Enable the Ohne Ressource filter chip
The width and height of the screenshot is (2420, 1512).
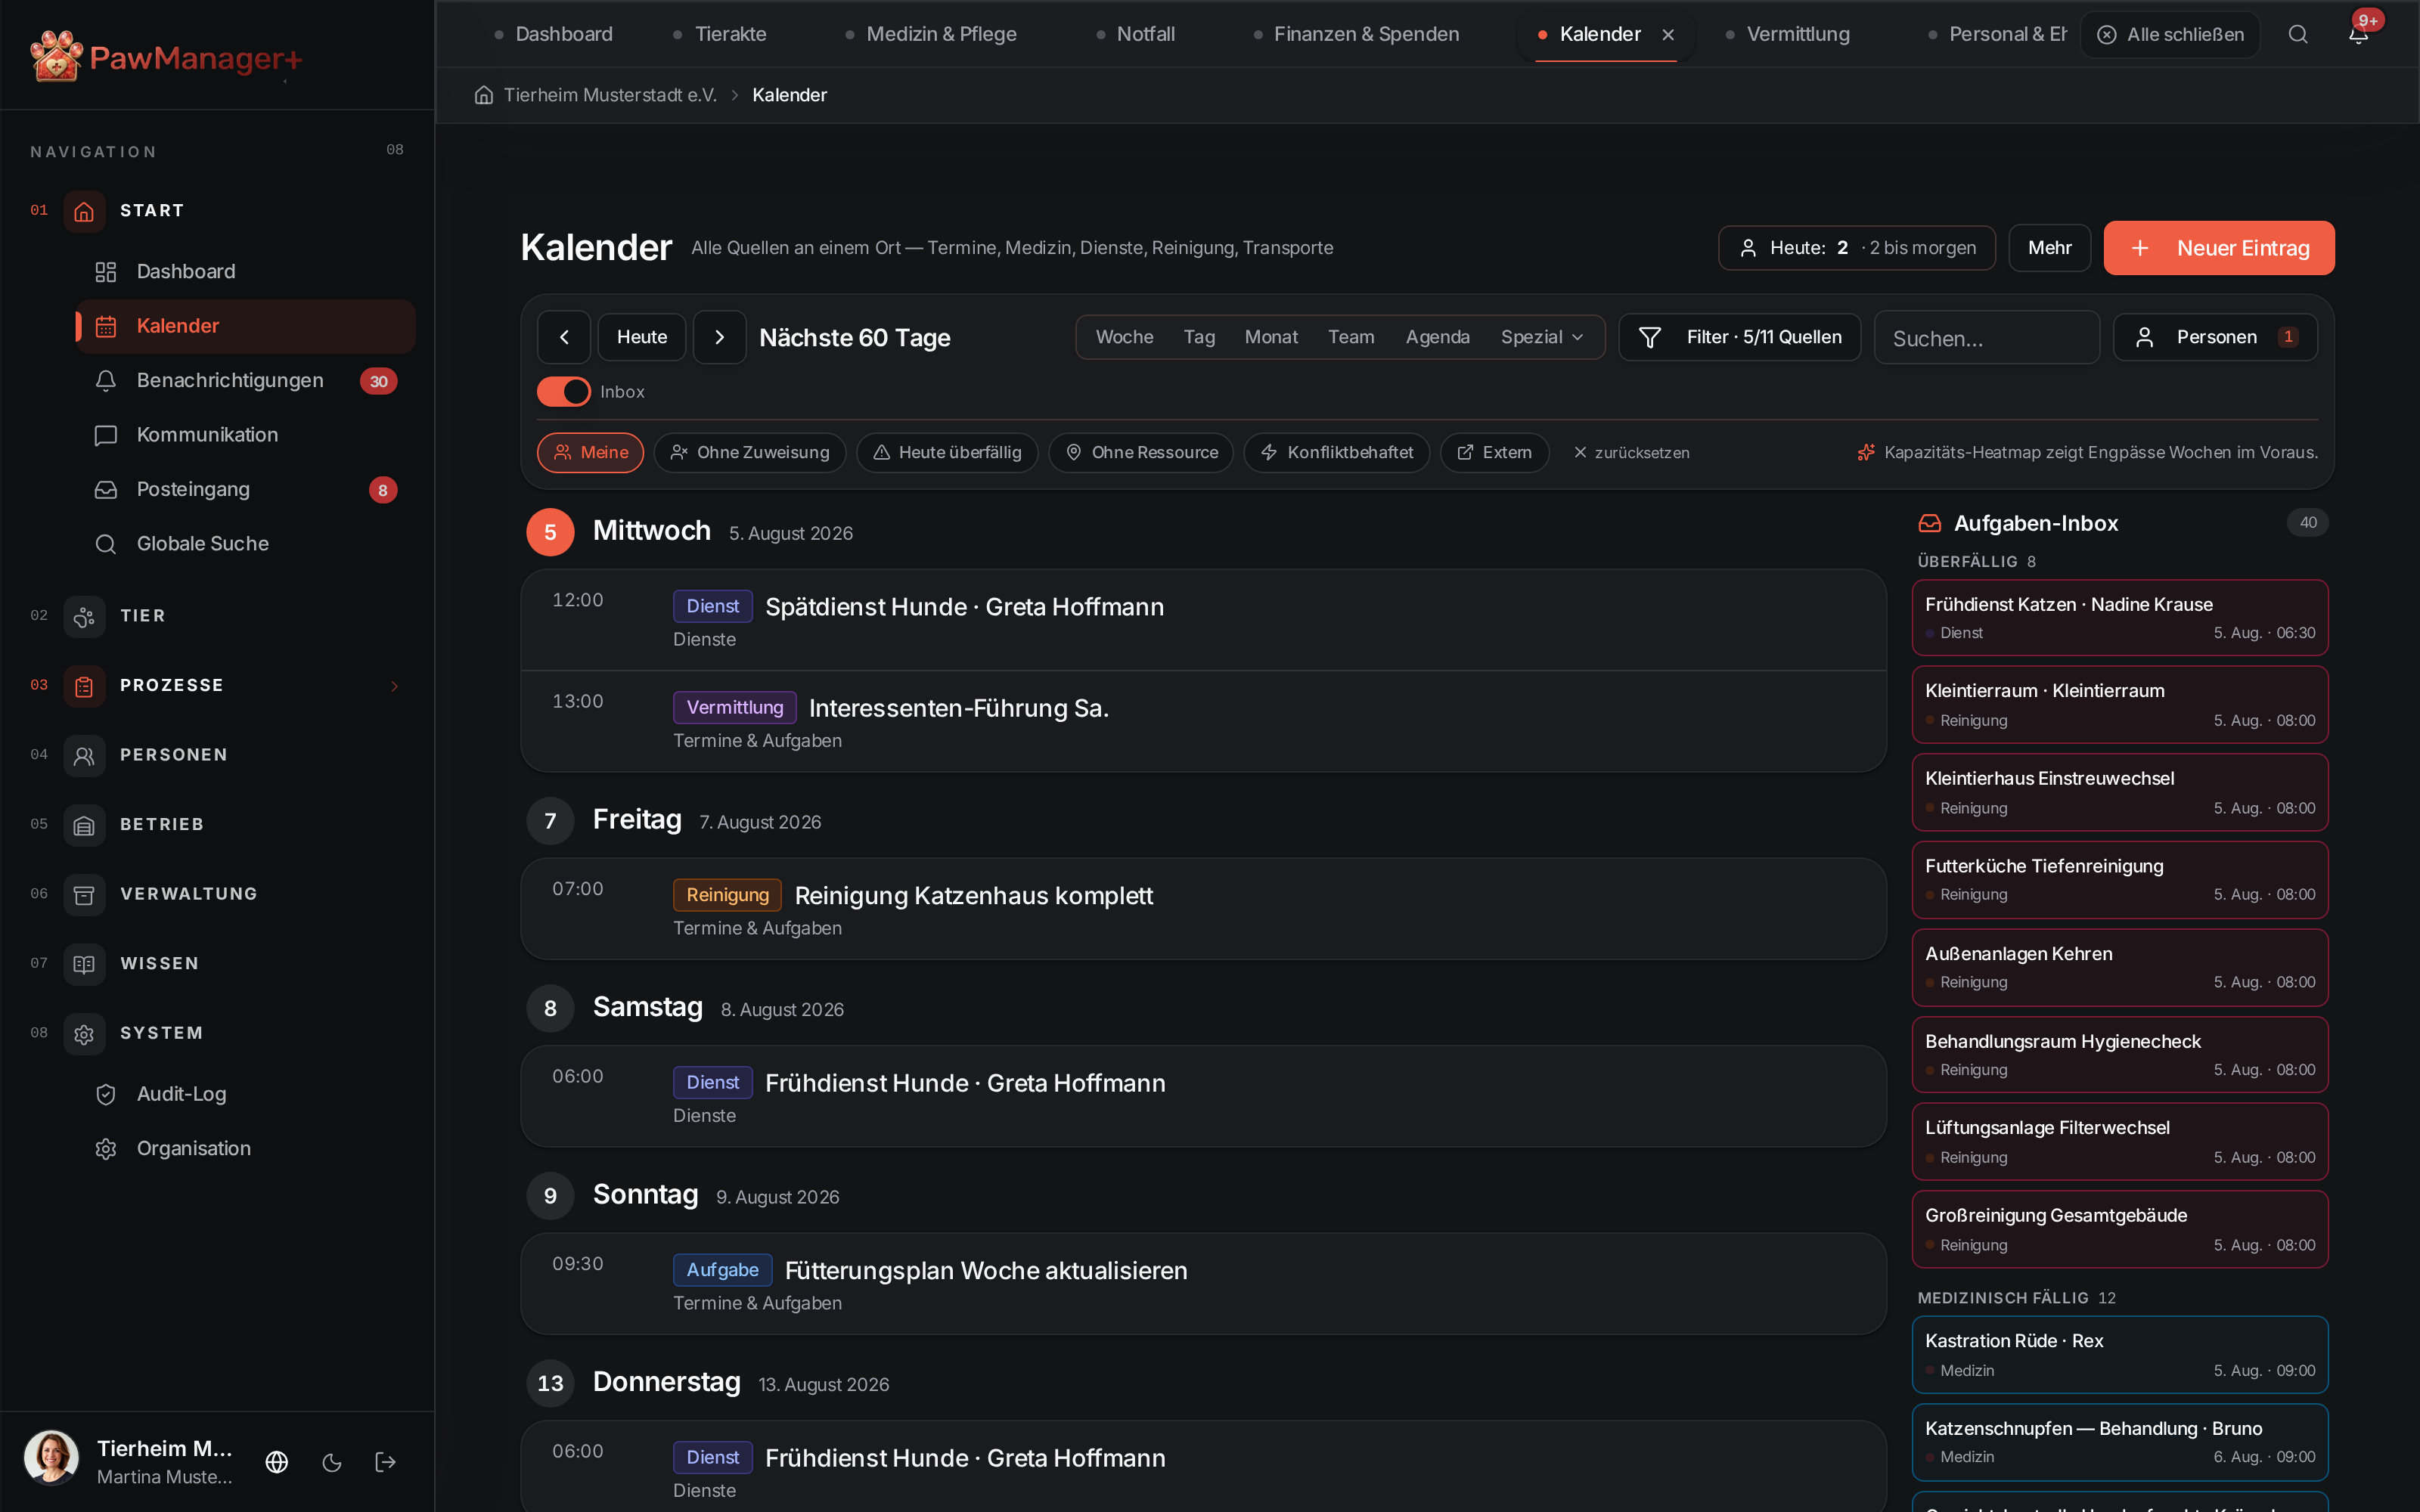tap(1141, 453)
